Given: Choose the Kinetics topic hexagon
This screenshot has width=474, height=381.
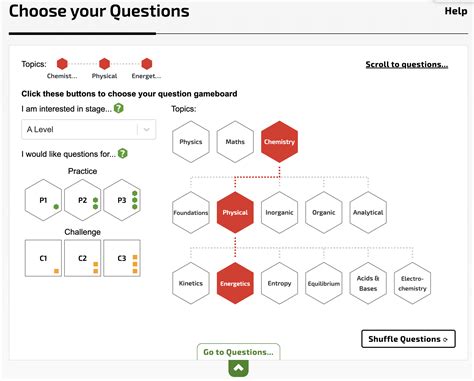Looking at the screenshot, I should tap(191, 283).
